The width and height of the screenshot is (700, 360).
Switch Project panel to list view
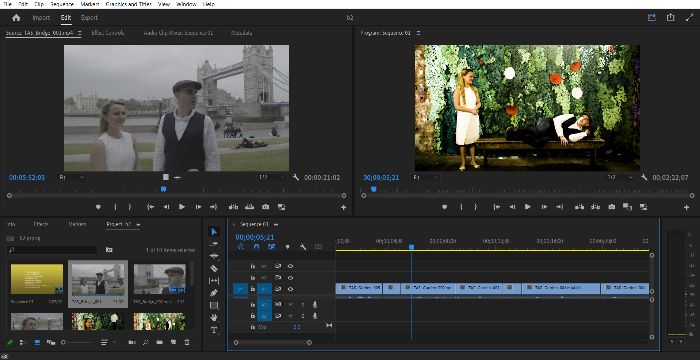(x=24, y=342)
